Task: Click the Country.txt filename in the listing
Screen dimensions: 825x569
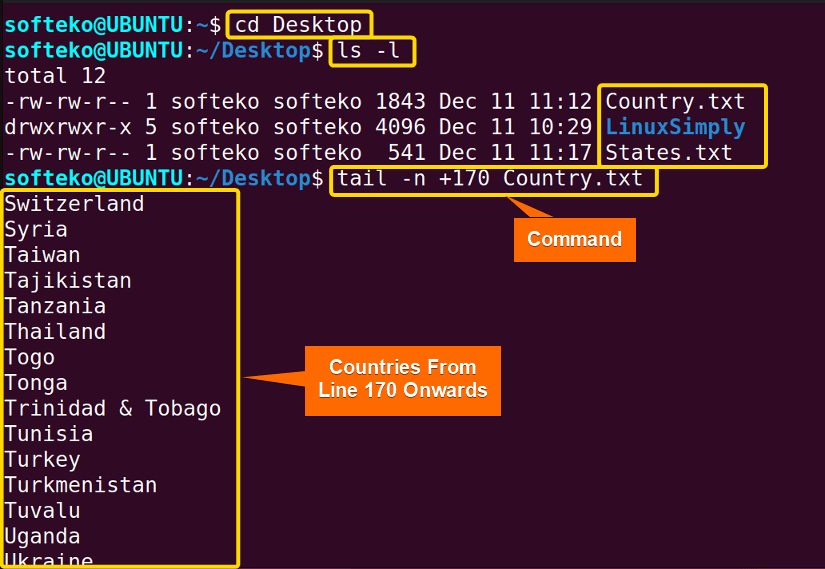Action: [675, 102]
